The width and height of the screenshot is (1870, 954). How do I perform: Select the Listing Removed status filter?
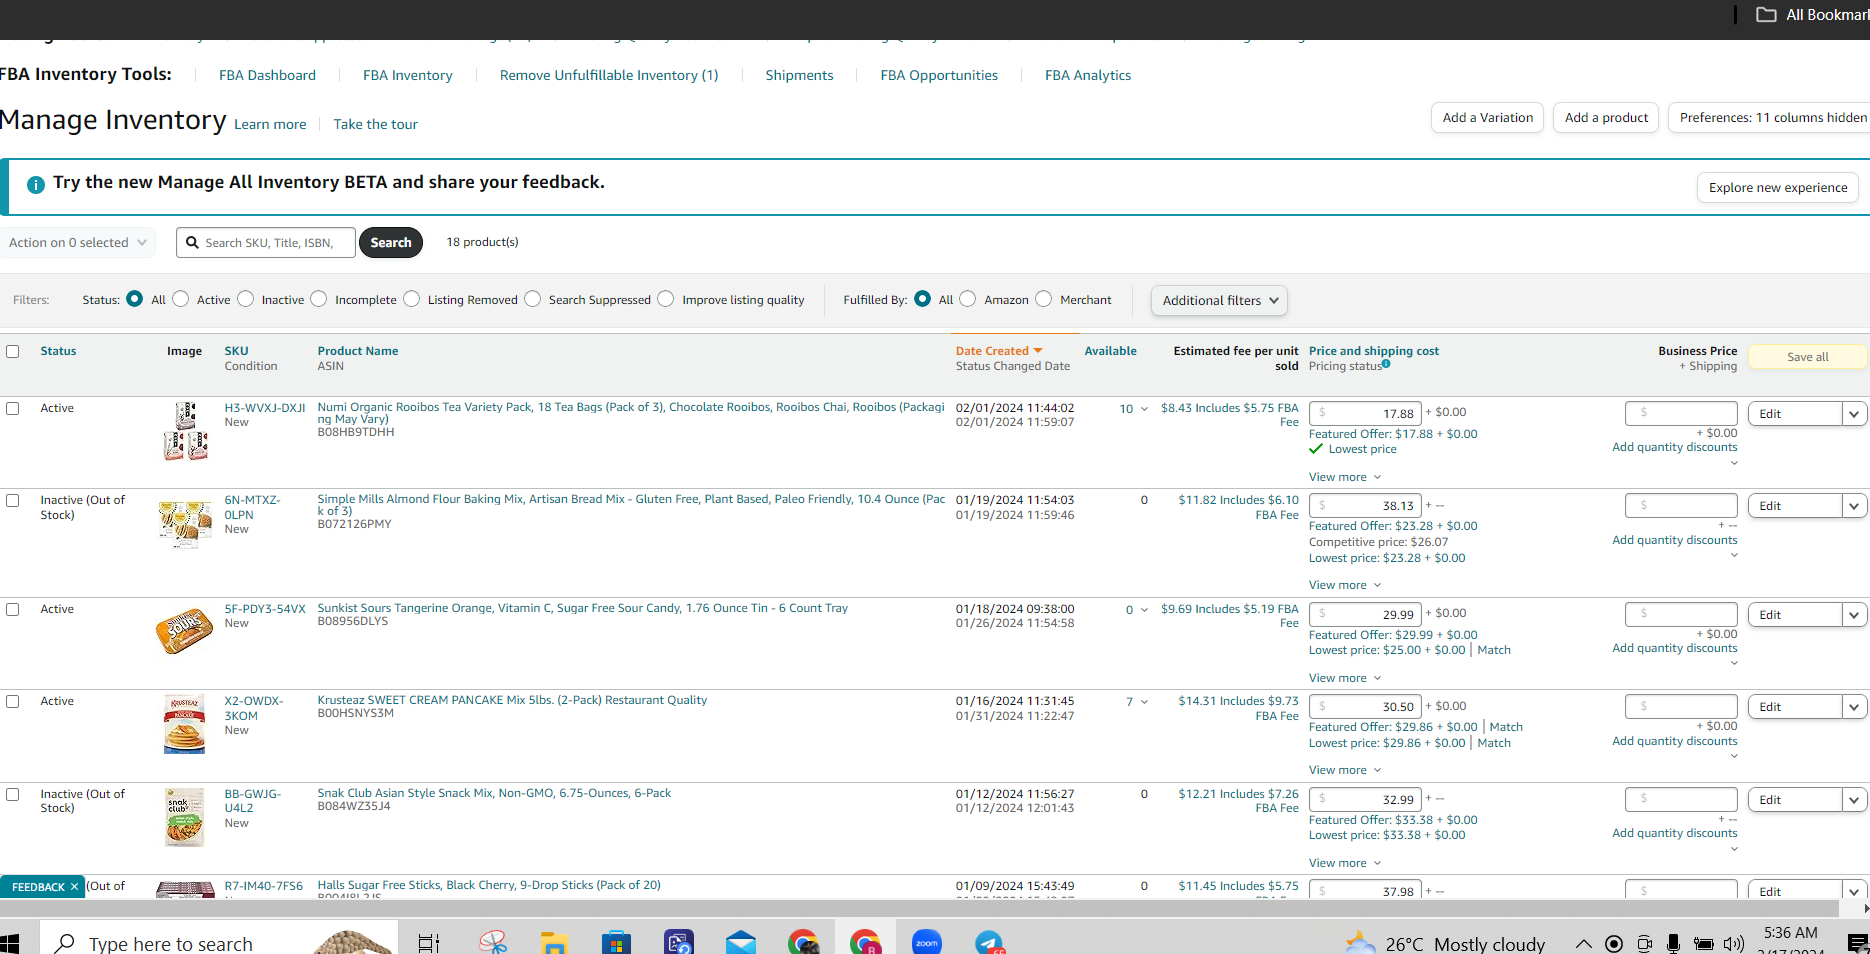(x=412, y=299)
